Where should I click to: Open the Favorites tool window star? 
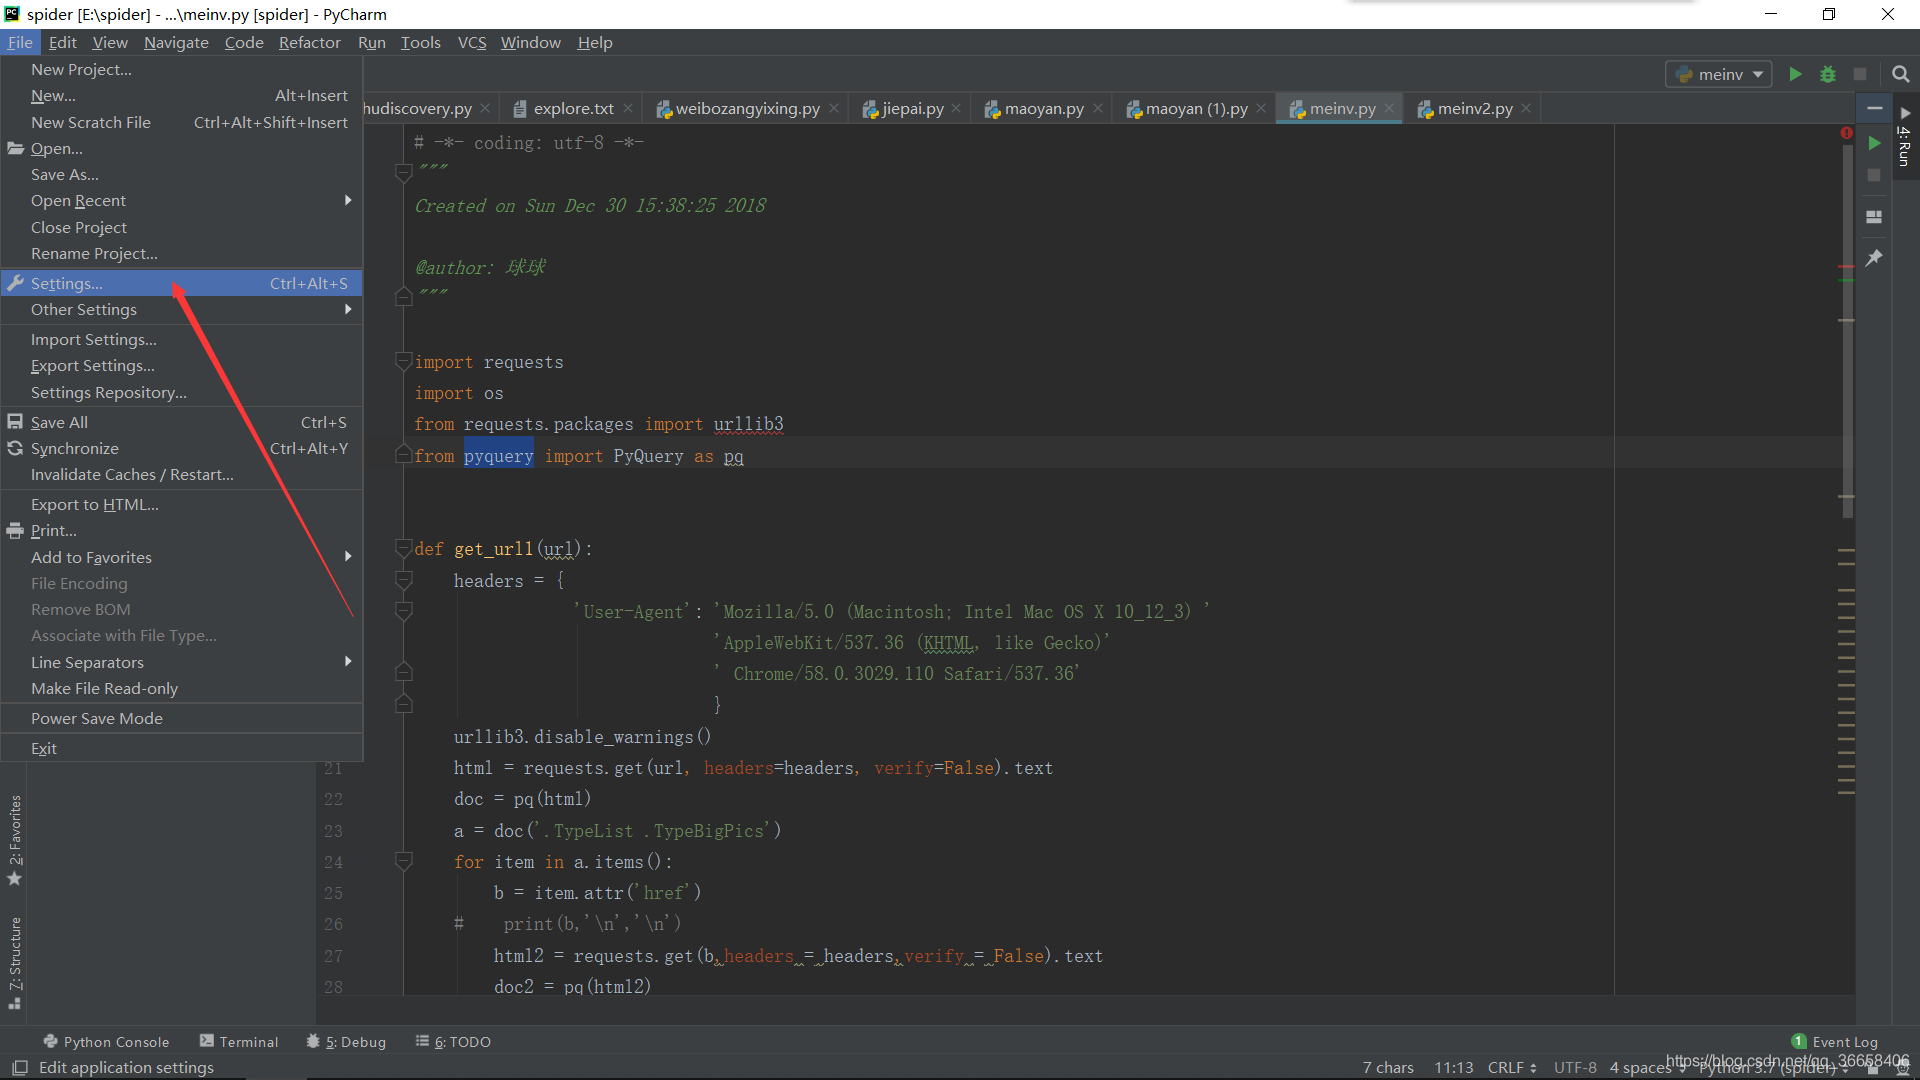coord(15,878)
